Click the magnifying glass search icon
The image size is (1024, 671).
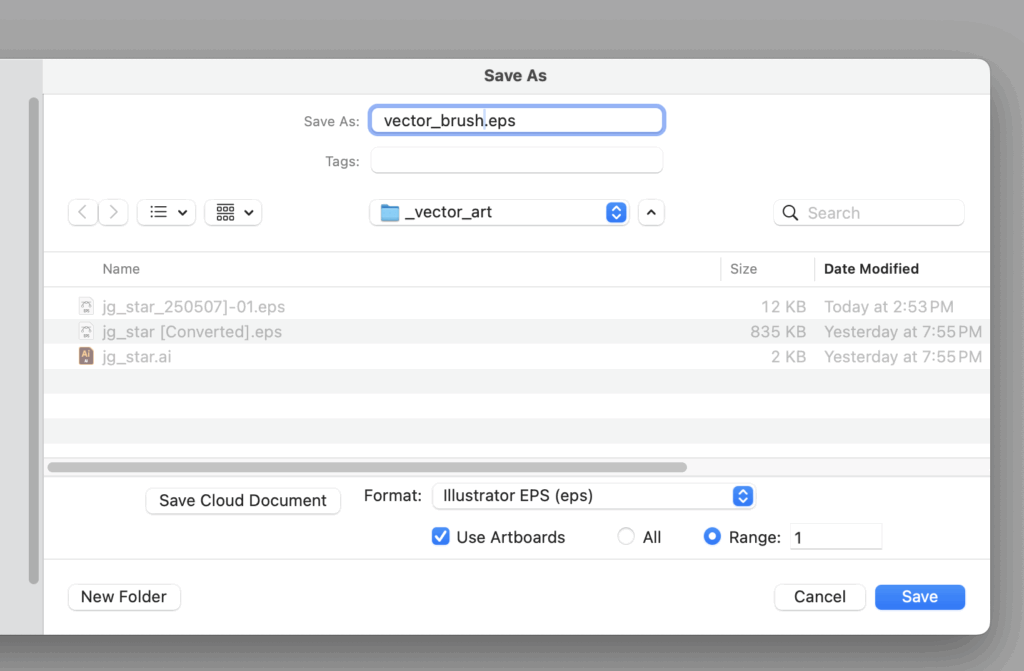tap(790, 213)
